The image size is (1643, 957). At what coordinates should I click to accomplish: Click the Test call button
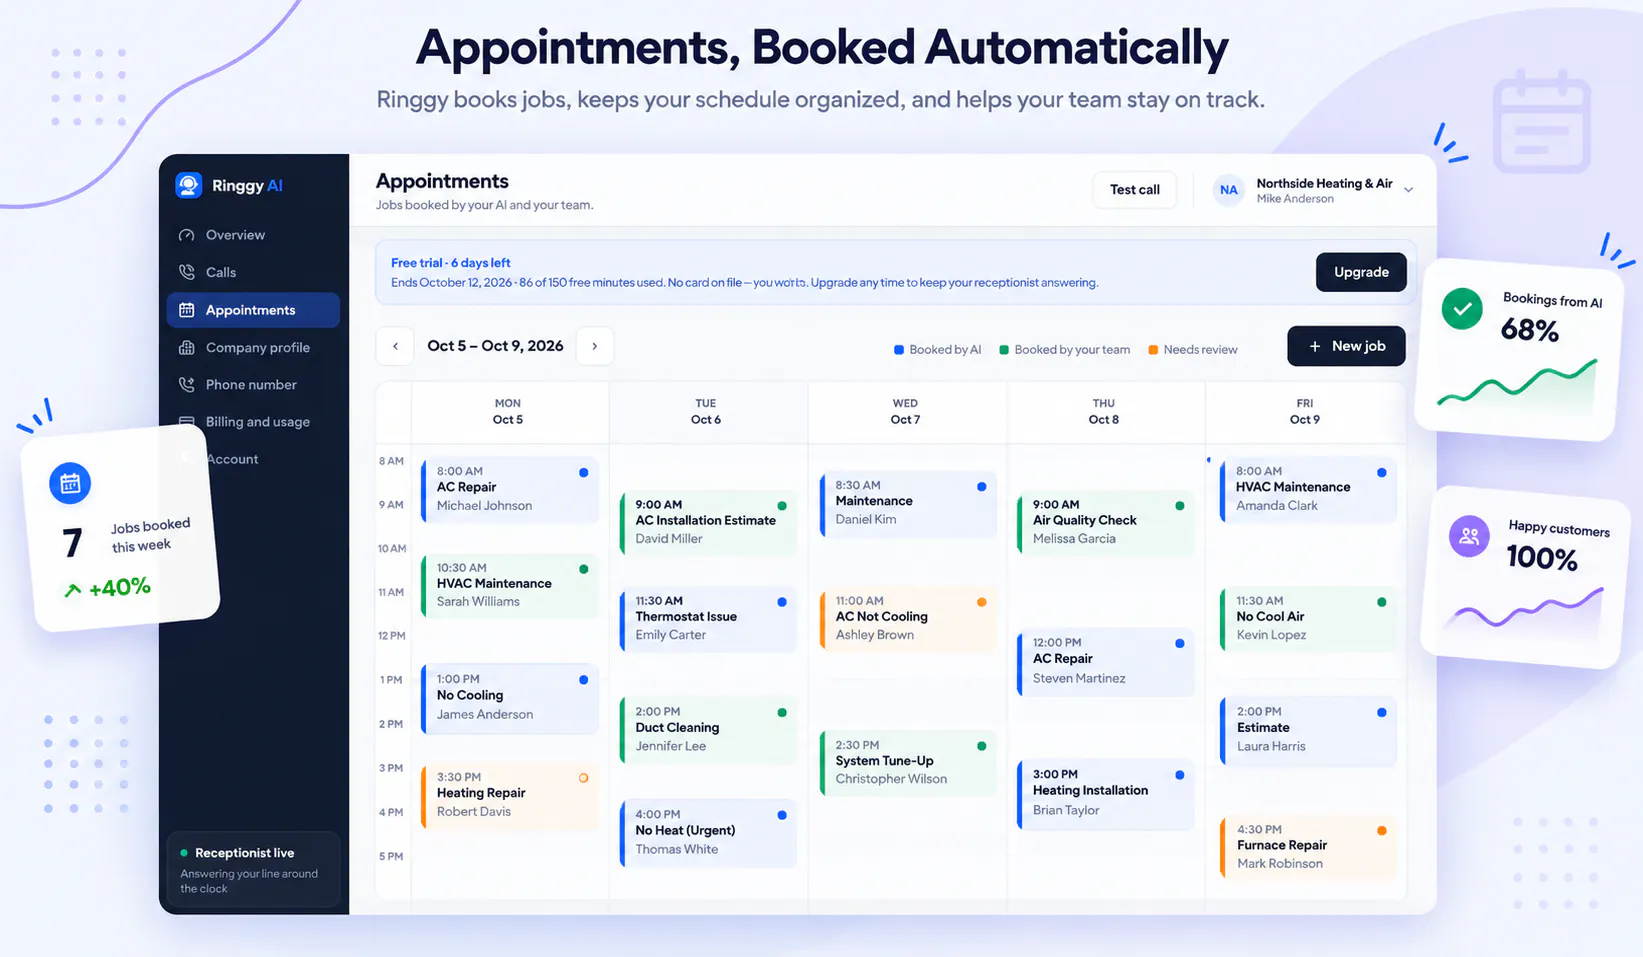point(1135,190)
